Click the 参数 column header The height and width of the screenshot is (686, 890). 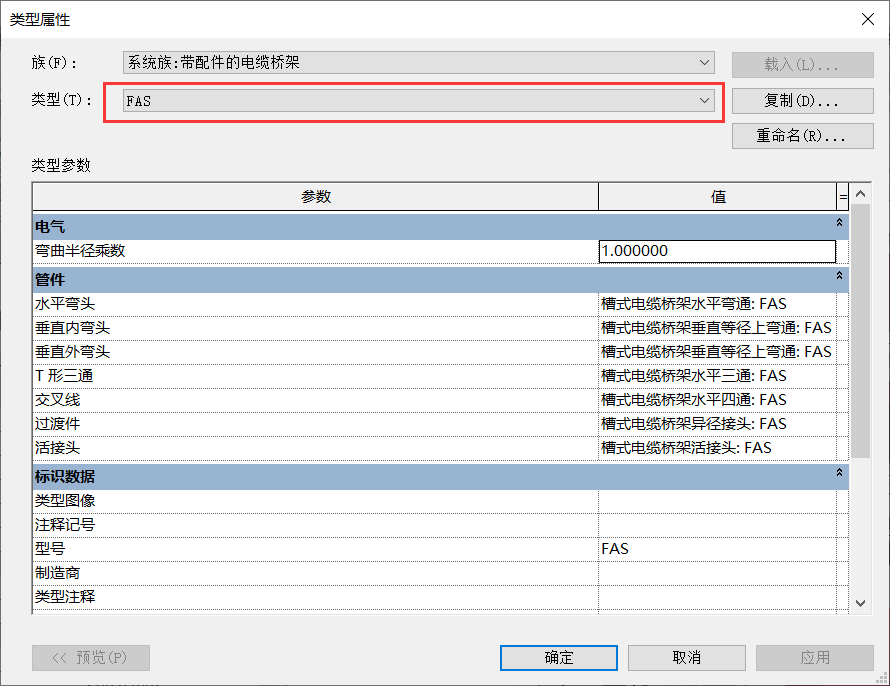pos(315,197)
